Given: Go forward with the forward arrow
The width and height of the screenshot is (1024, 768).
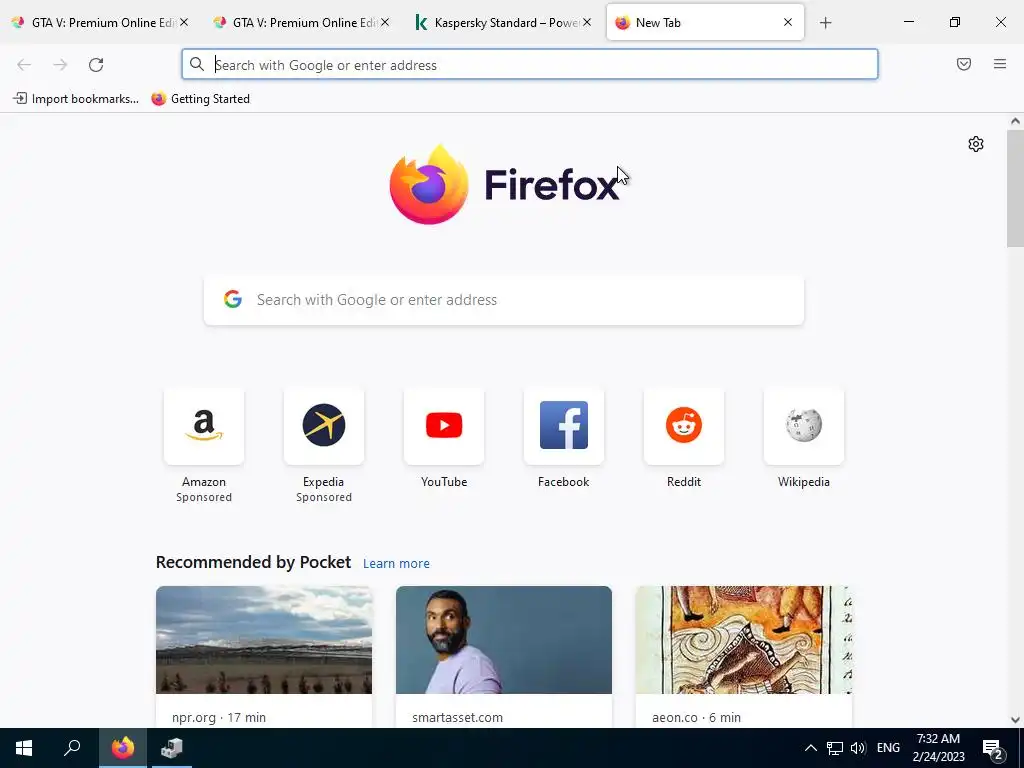Looking at the screenshot, I should point(60,65).
